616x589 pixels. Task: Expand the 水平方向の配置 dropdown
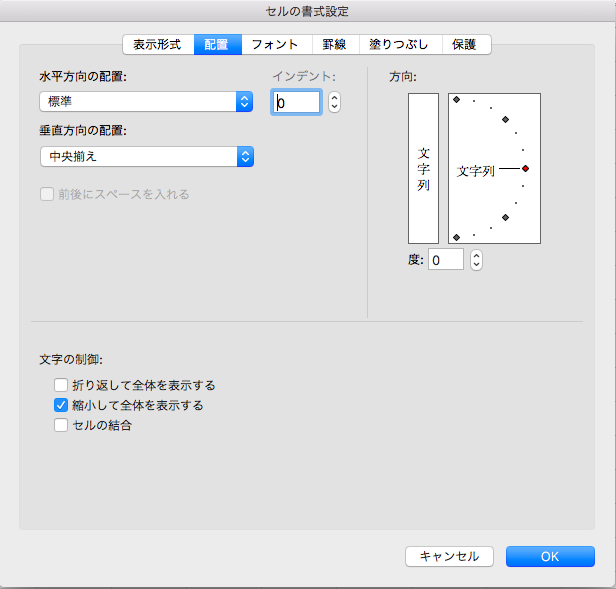146,102
